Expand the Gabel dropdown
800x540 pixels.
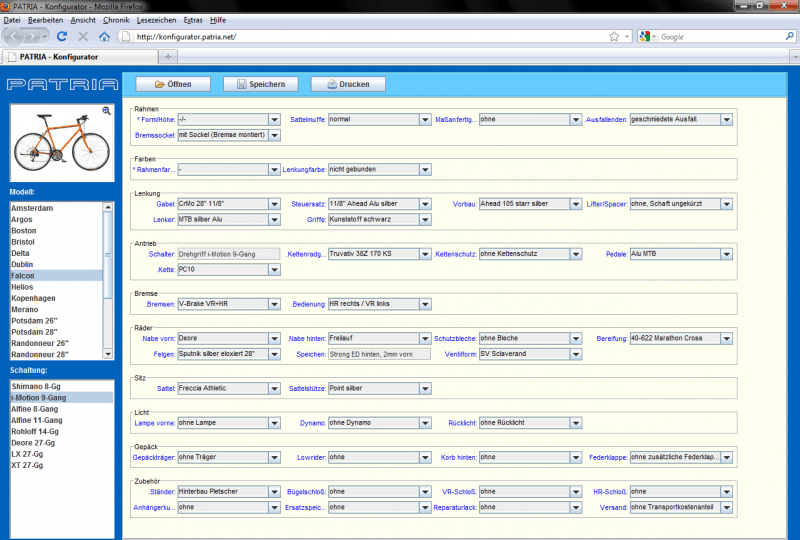pyautogui.click(x=274, y=204)
